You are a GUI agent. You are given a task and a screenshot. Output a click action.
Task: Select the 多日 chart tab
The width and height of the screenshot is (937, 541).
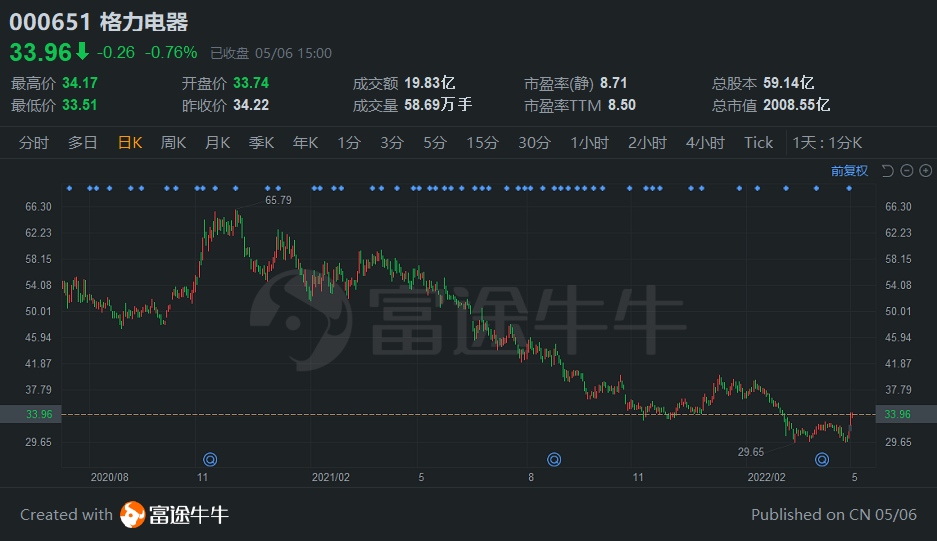coord(82,143)
